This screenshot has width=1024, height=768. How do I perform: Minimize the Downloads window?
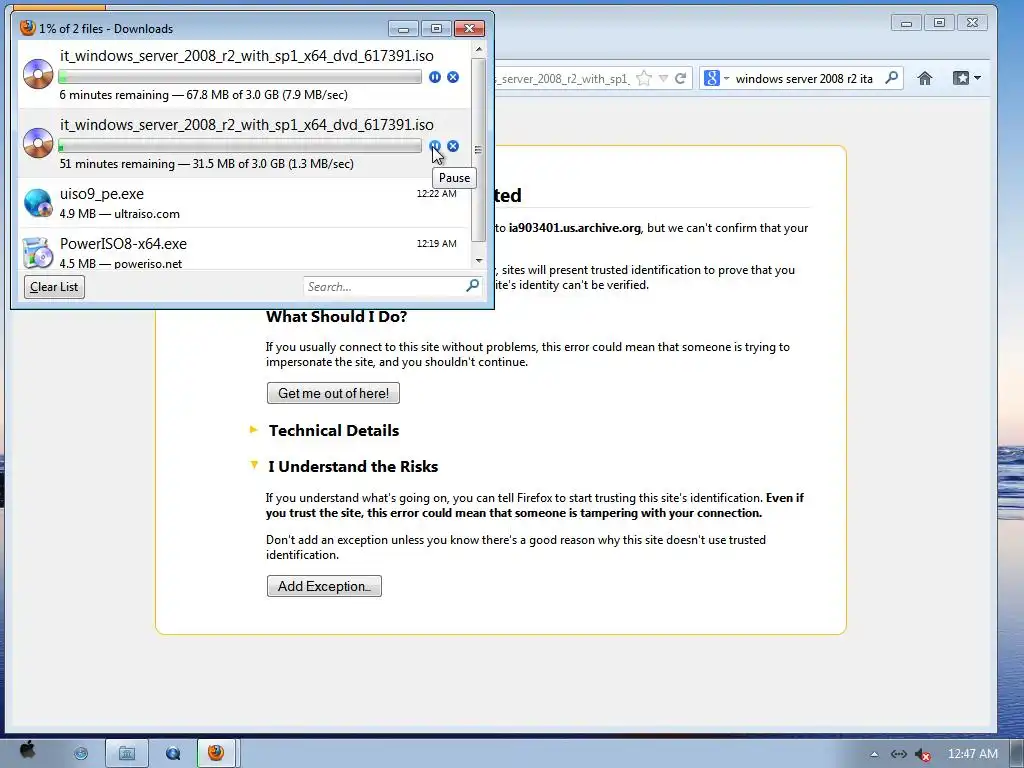(403, 29)
